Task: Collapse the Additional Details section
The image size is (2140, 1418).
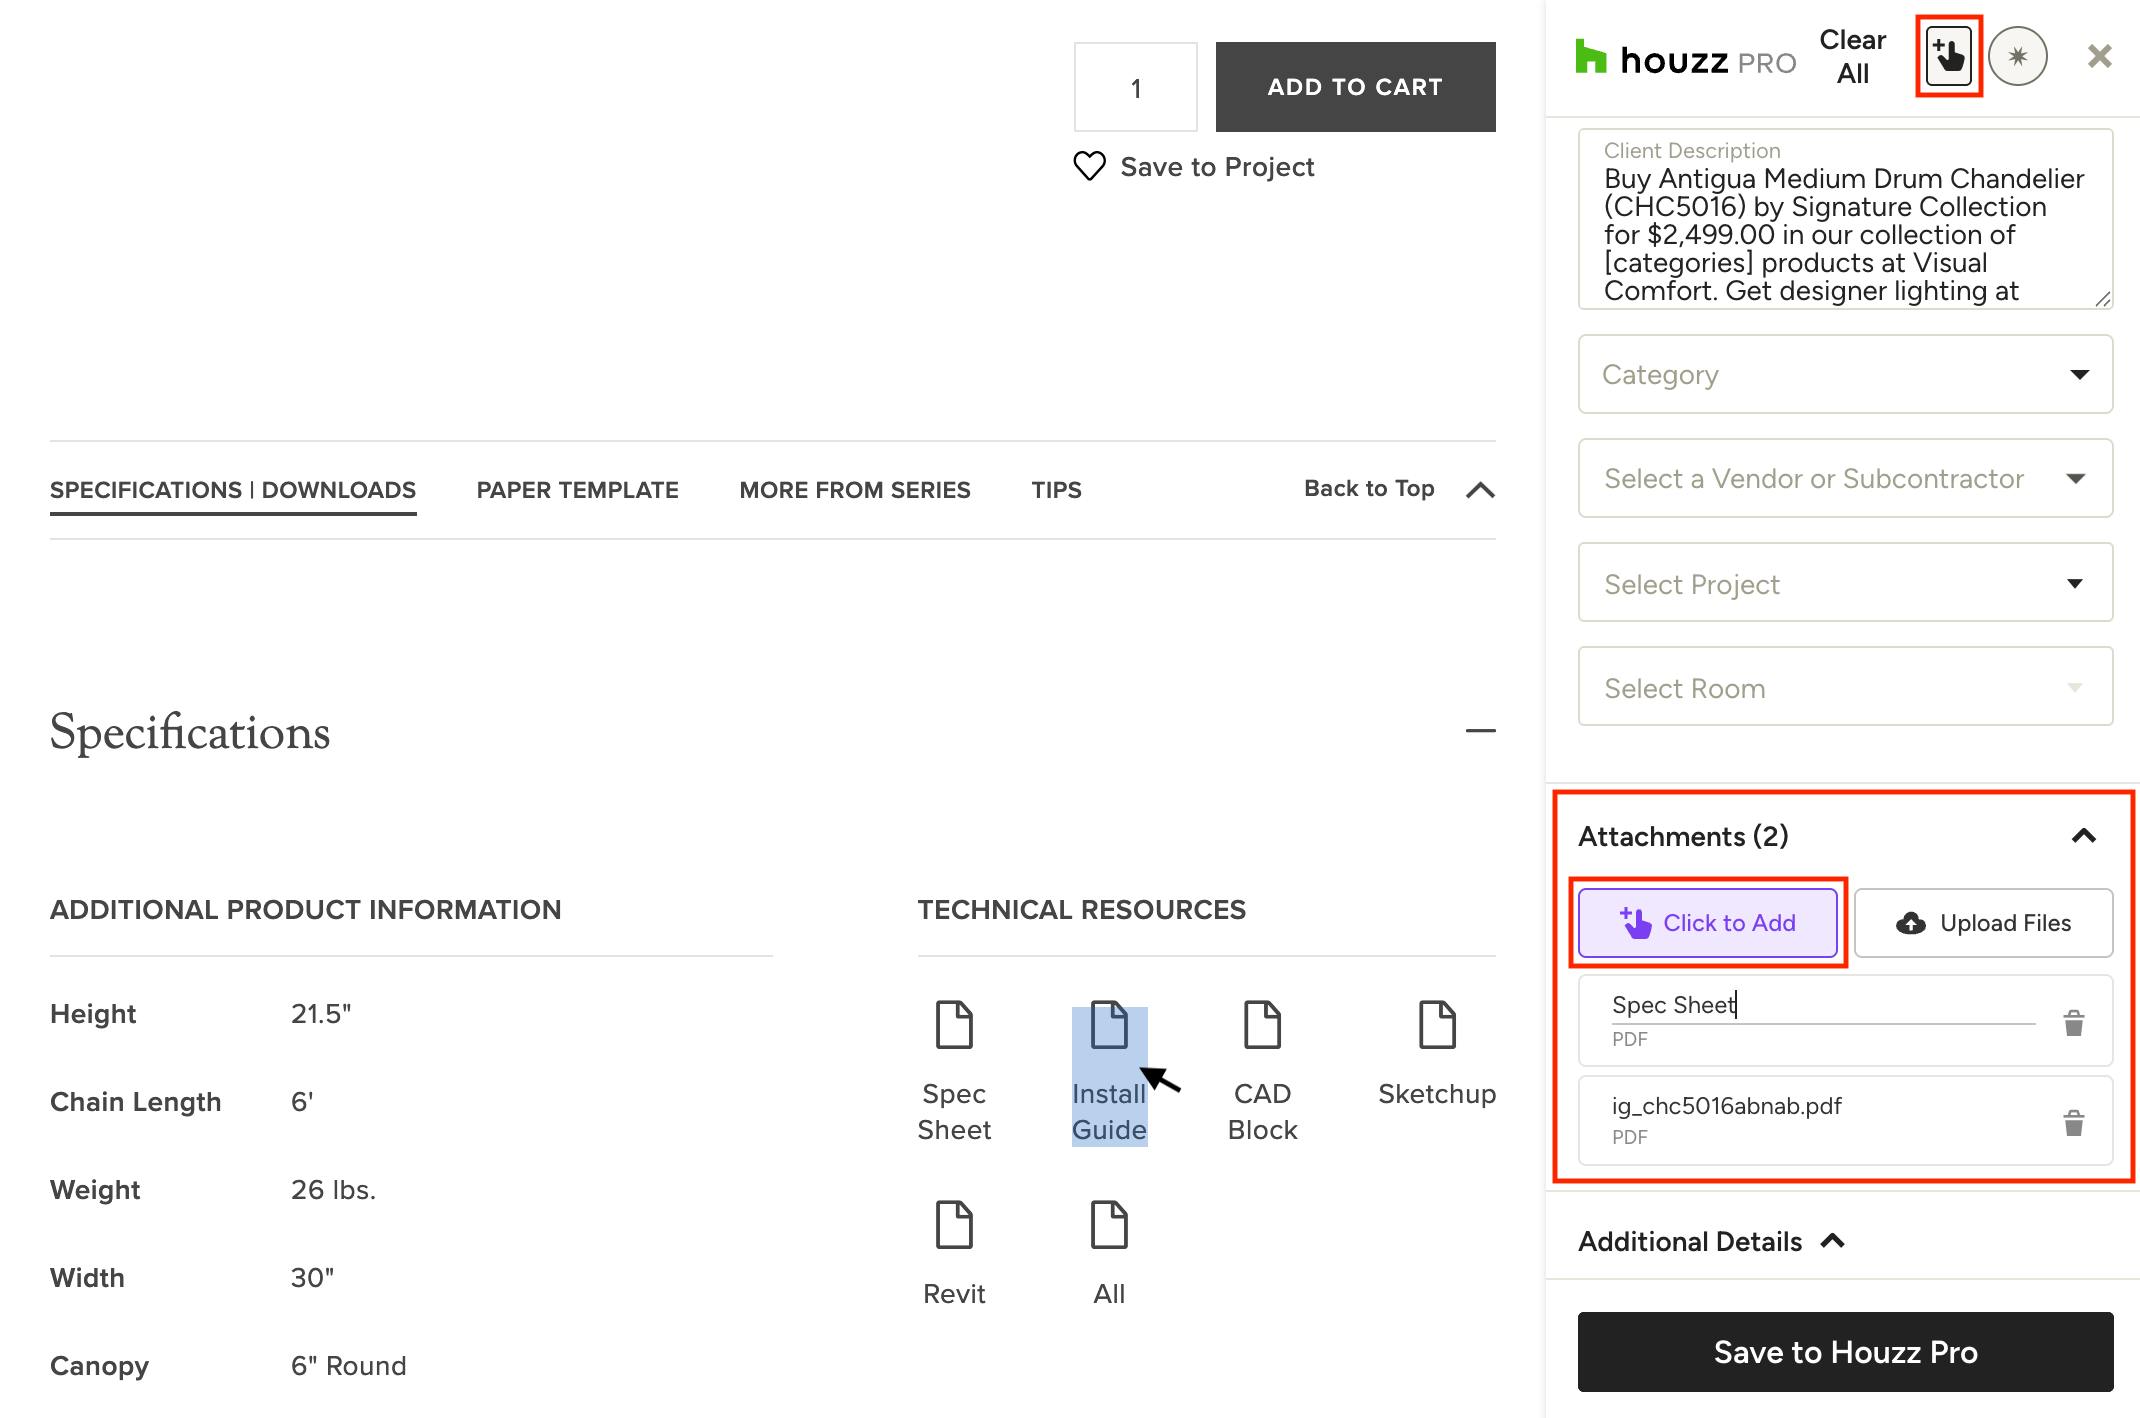Action: tap(1832, 1241)
